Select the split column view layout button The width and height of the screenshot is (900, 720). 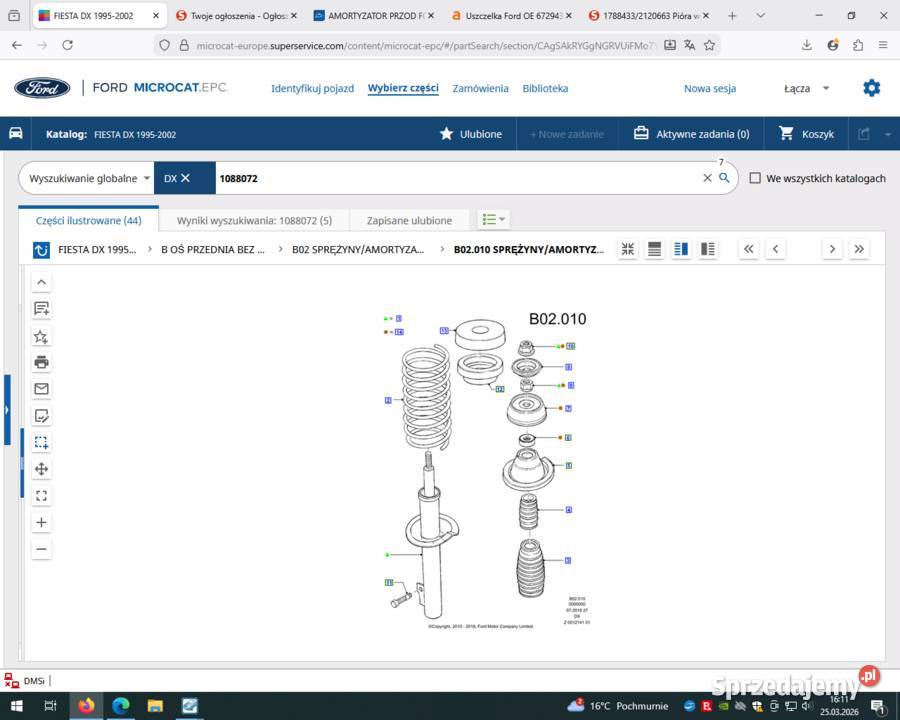pos(681,249)
